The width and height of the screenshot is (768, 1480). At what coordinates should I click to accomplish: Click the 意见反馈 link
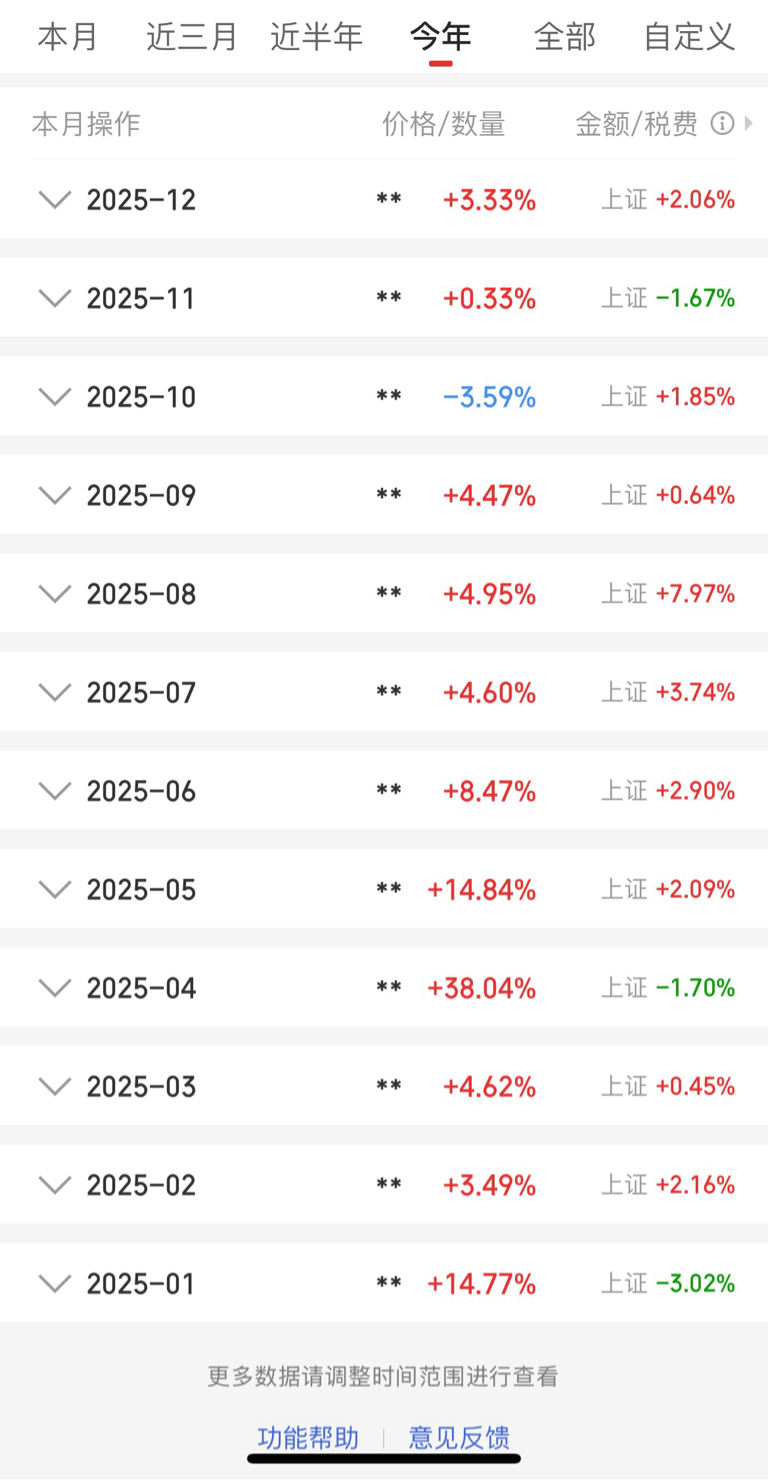pyautogui.click(x=459, y=1438)
